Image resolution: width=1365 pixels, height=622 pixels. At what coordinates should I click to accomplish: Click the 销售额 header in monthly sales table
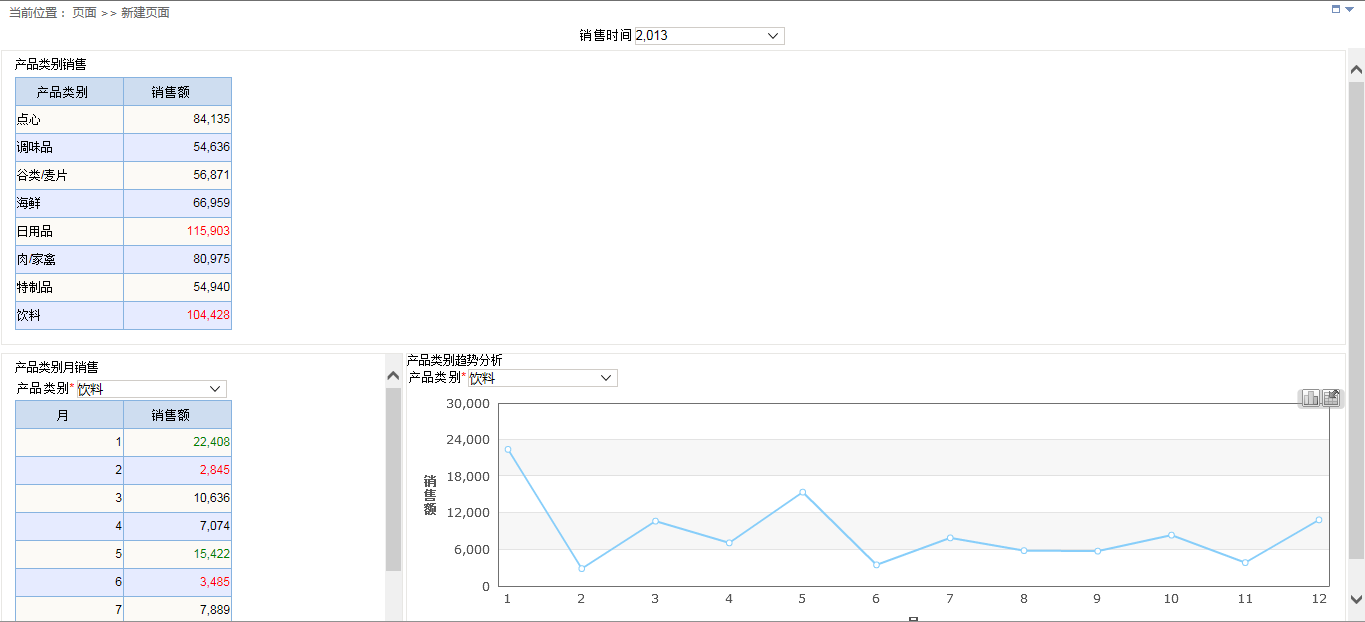tap(177, 415)
